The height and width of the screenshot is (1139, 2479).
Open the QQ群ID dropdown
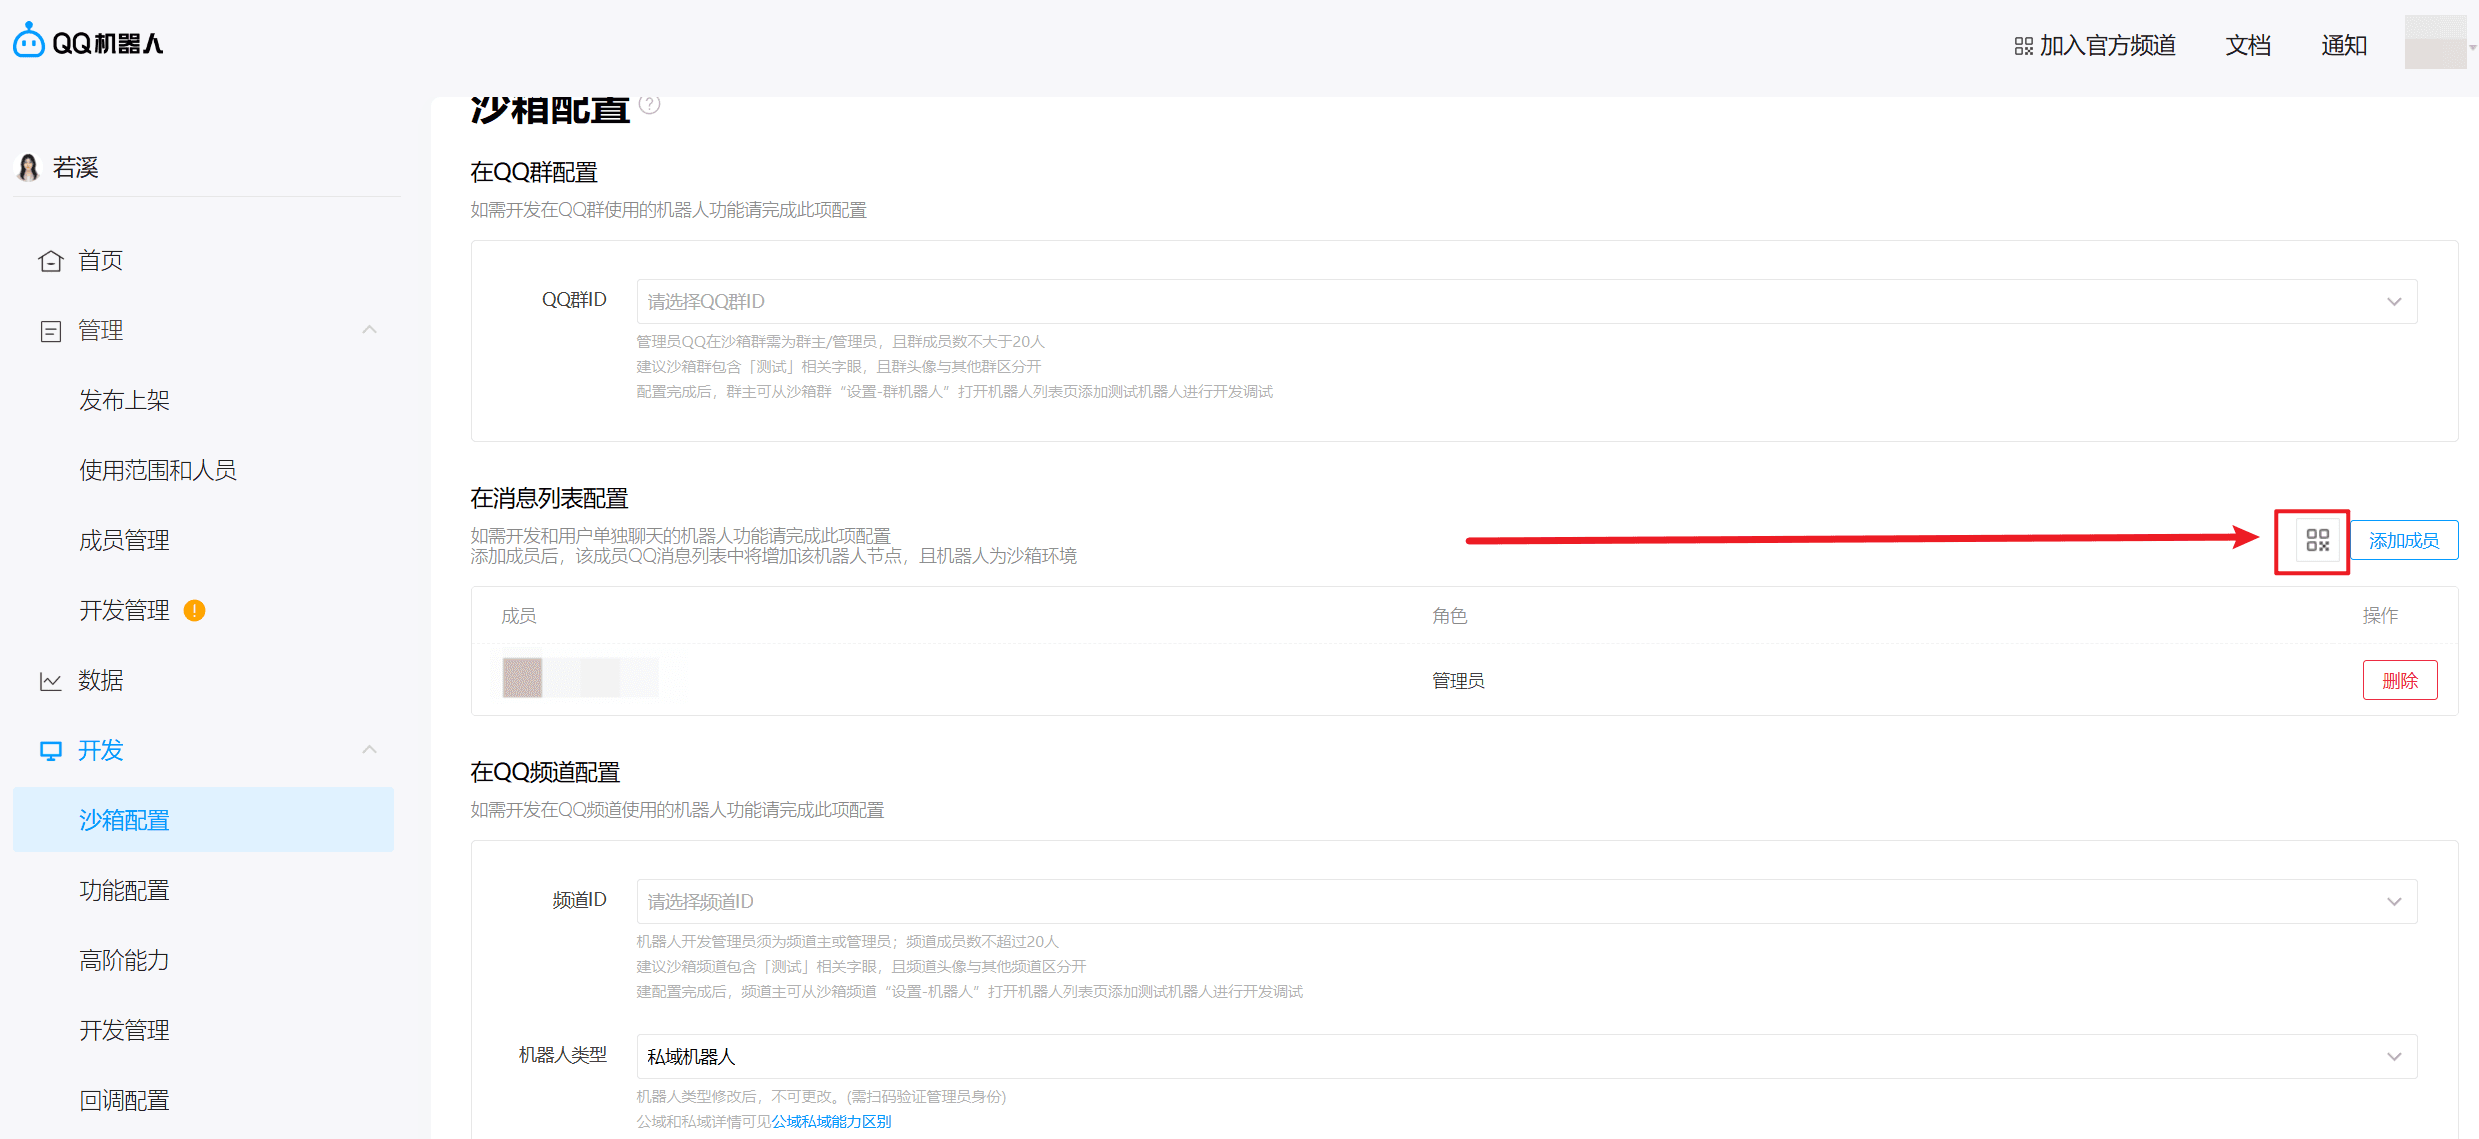click(x=1527, y=301)
